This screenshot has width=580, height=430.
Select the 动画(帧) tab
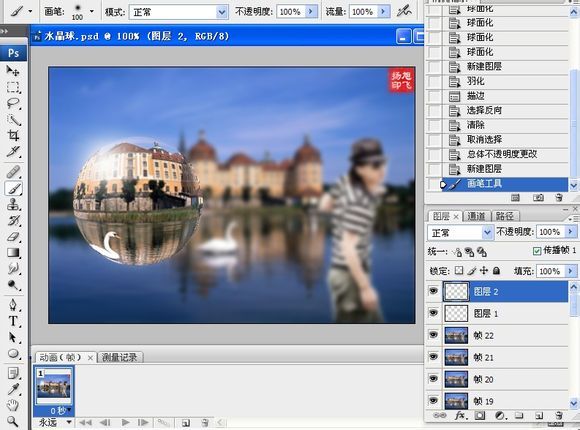click(x=66, y=357)
